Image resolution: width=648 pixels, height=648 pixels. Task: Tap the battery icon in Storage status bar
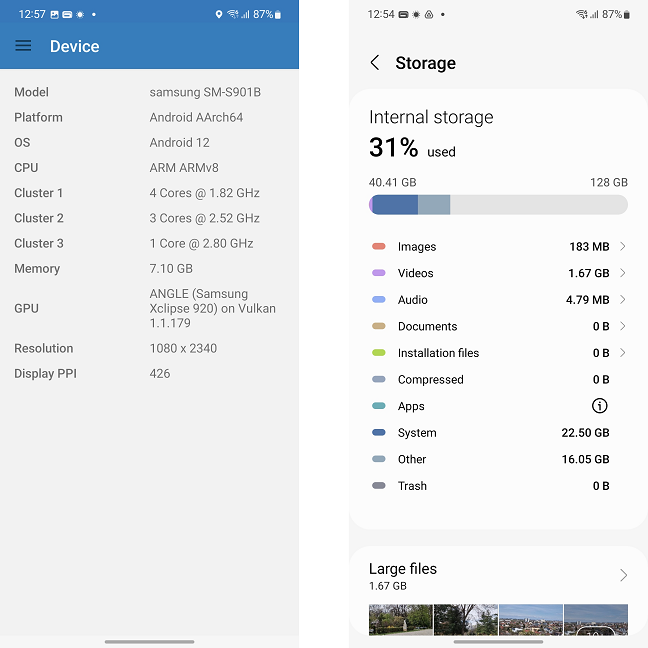[x=627, y=15]
